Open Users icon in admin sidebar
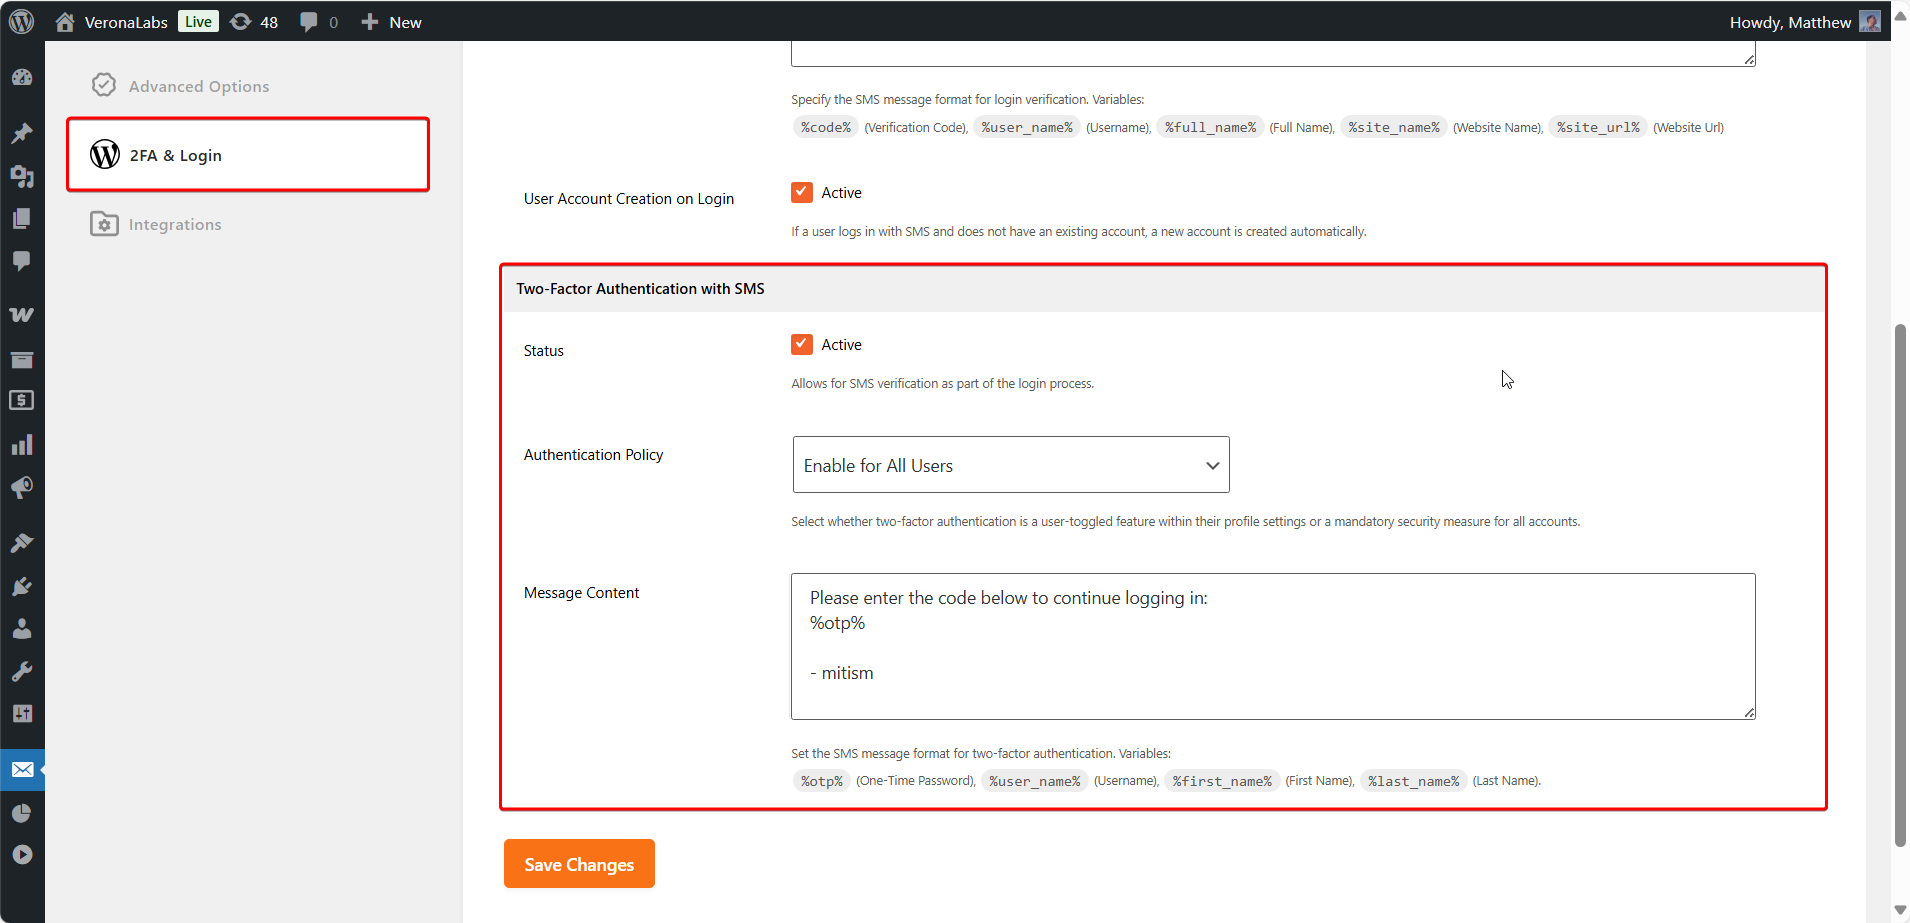Viewport: 1910px width, 923px height. [x=22, y=629]
